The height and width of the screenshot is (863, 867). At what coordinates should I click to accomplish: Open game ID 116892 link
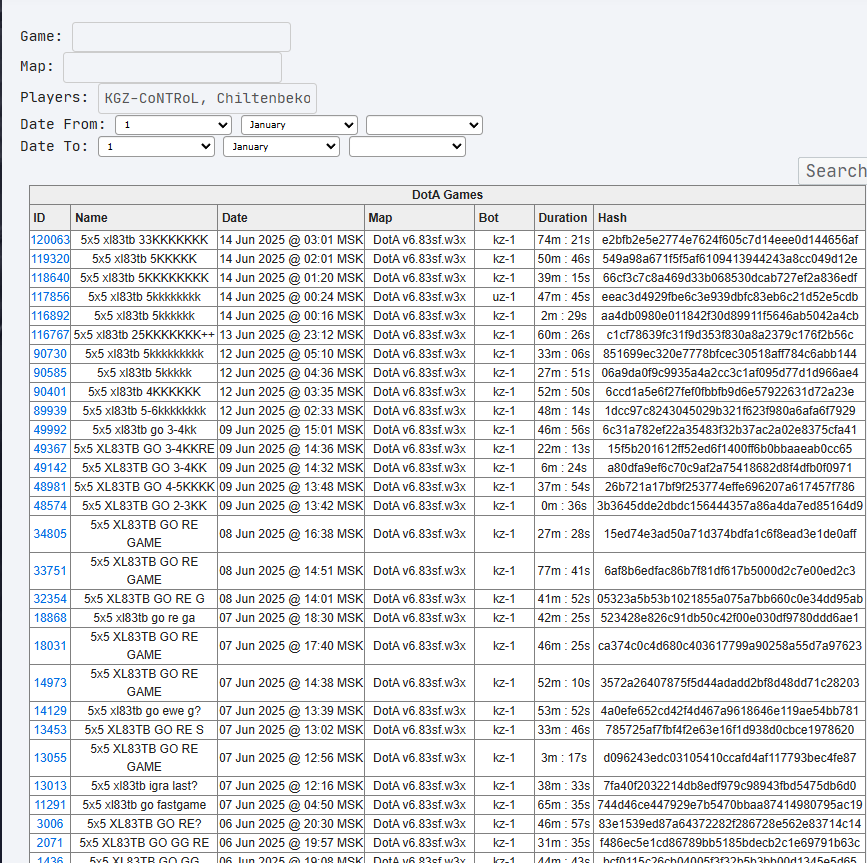click(50, 316)
